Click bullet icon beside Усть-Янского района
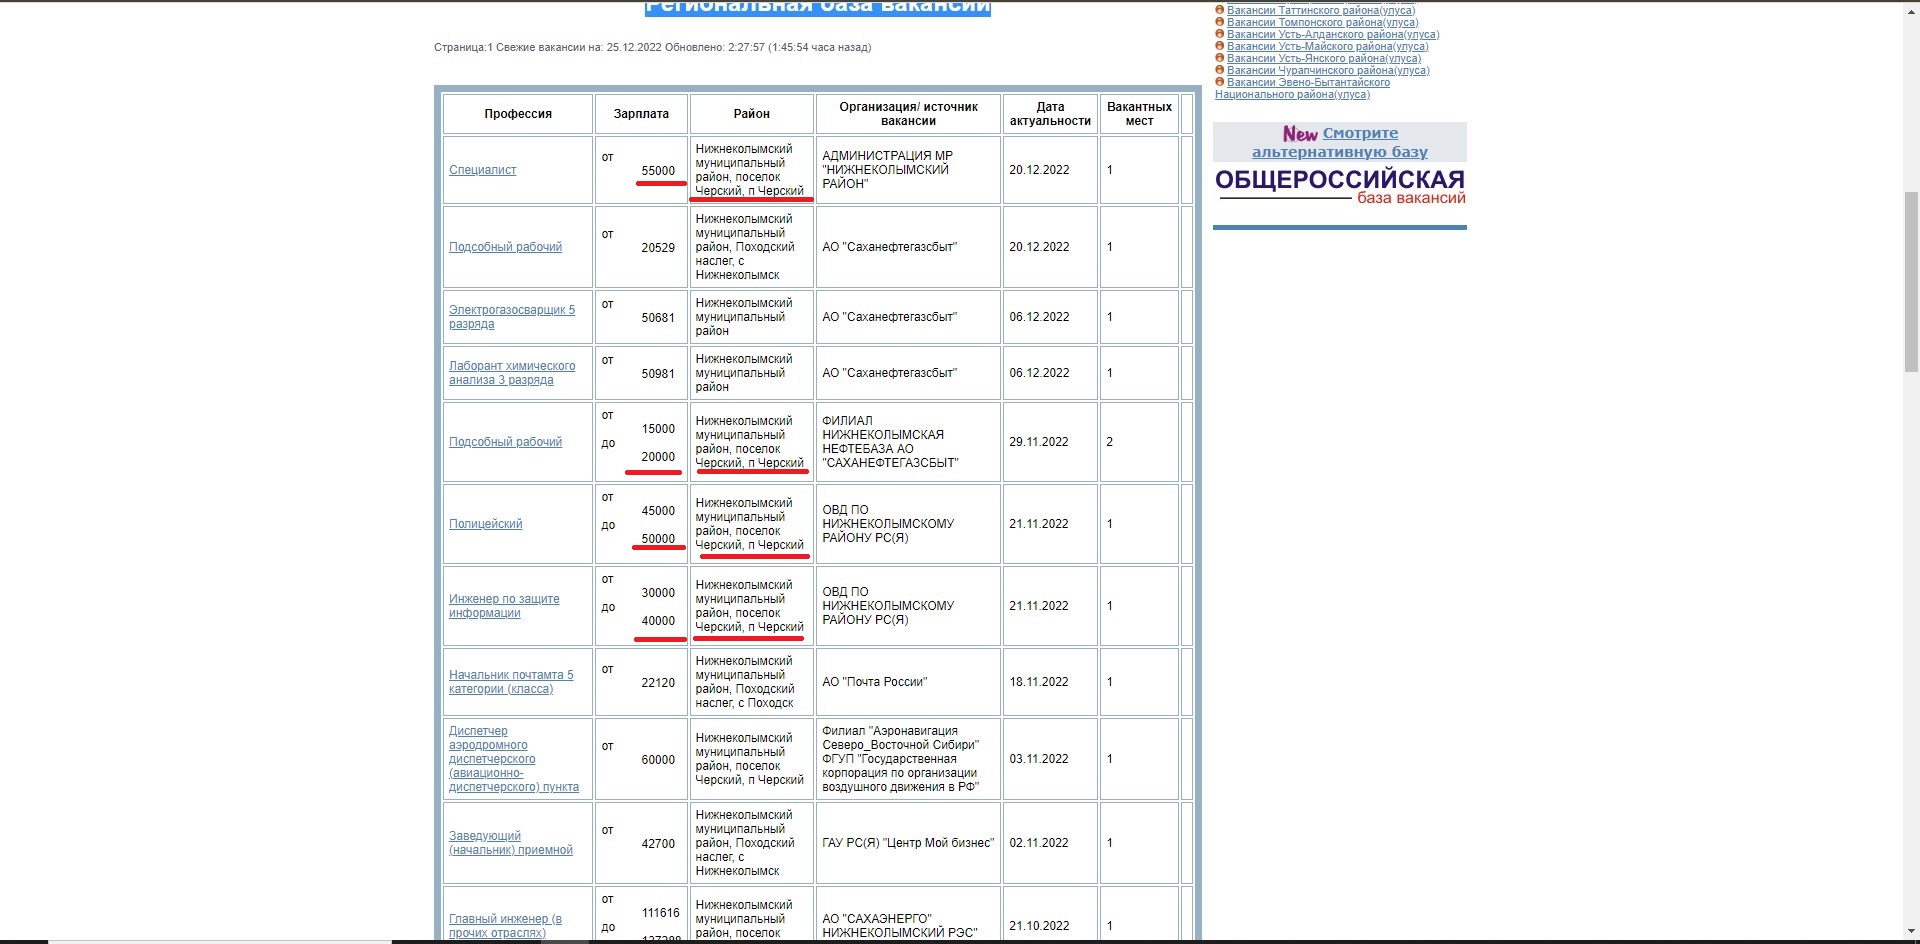The height and width of the screenshot is (944, 1920). click(1220, 58)
